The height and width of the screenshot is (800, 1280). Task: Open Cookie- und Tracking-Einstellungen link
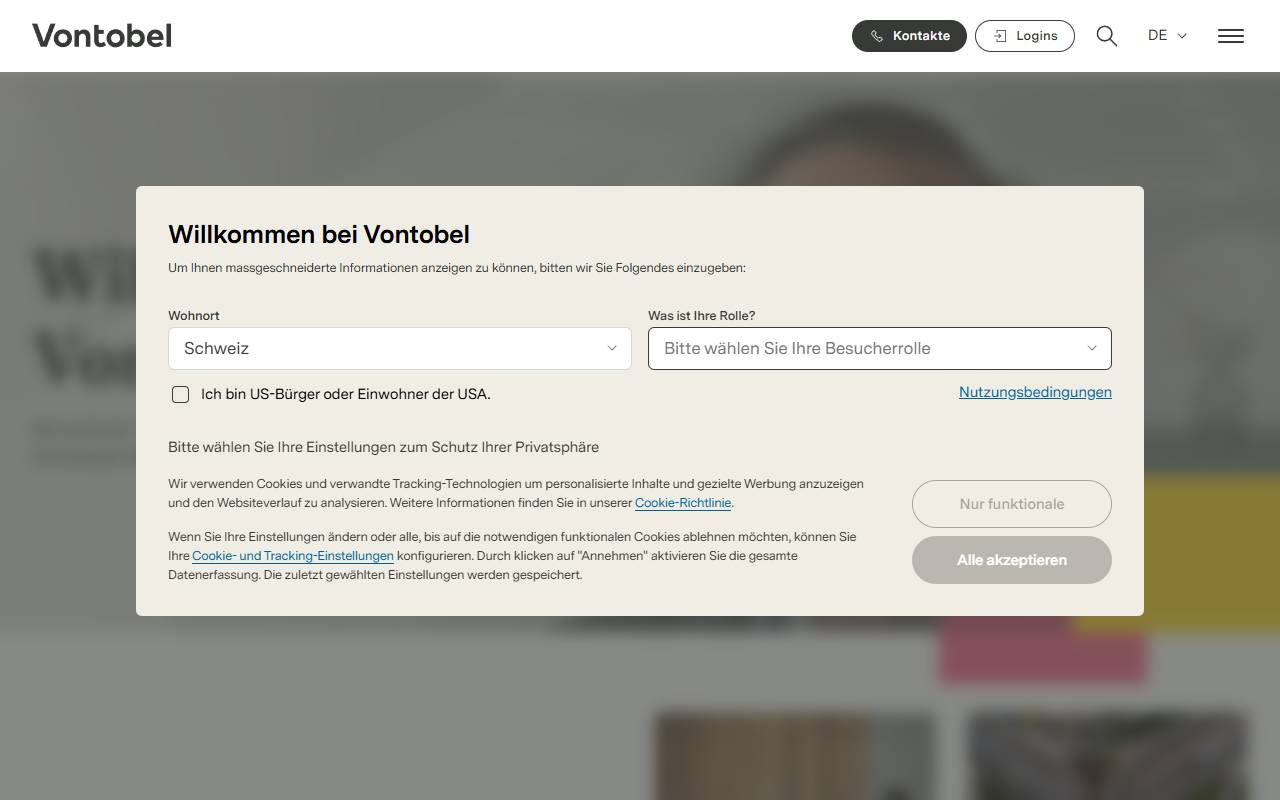[x=293, y=556]
